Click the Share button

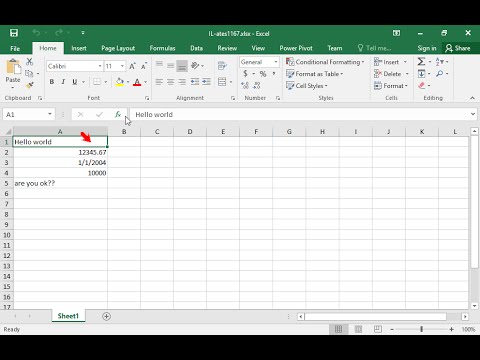coord(458,48)
